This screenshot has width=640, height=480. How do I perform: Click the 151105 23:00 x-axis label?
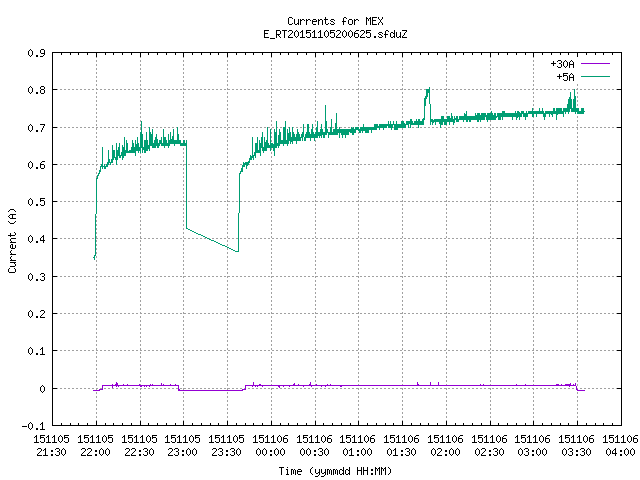[182, 445]
